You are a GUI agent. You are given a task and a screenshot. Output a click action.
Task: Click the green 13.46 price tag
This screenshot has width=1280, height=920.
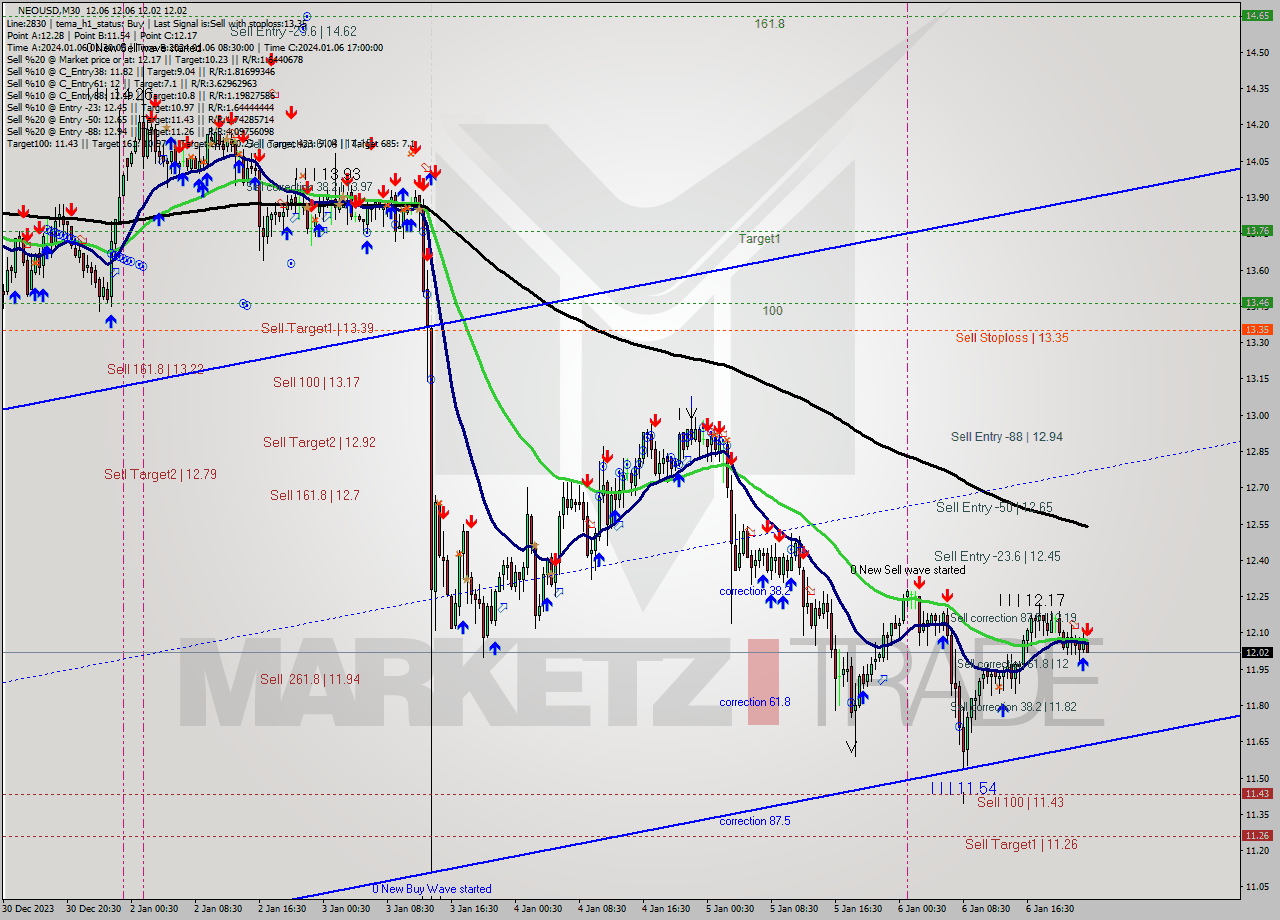point(1256,302)
